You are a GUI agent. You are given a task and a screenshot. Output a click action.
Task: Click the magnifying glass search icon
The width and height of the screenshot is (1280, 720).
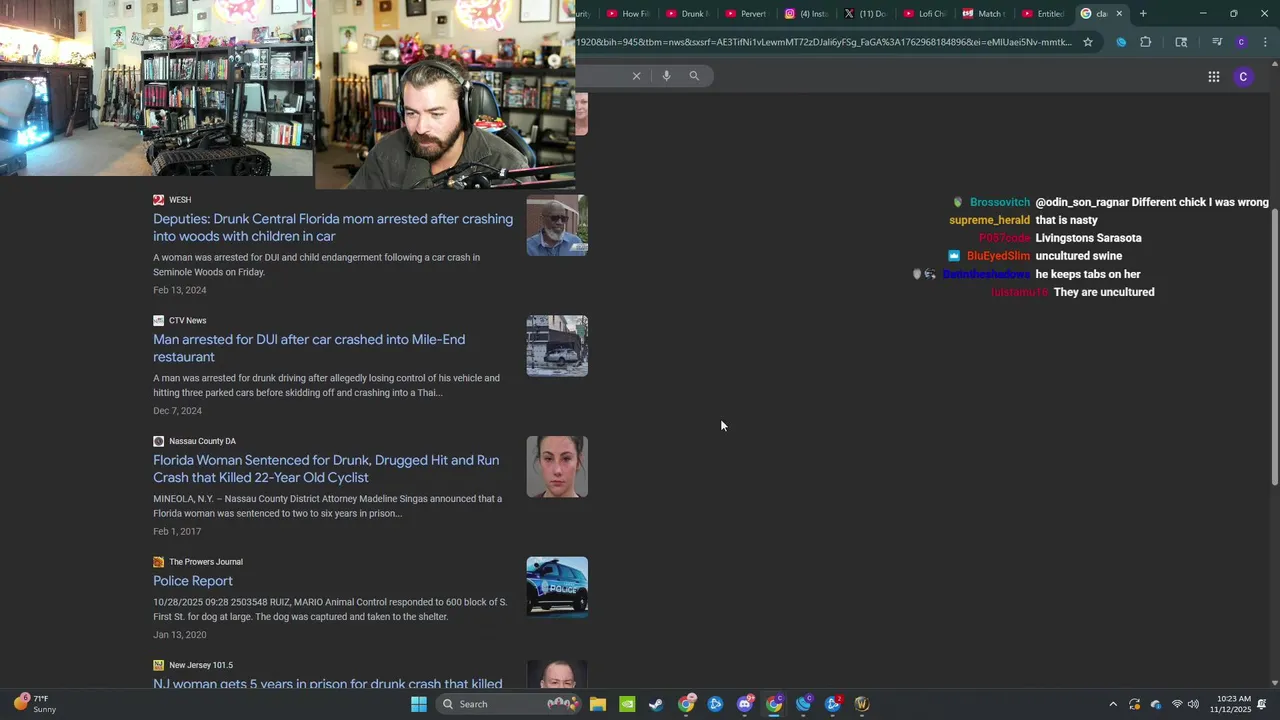coord(694,76)
